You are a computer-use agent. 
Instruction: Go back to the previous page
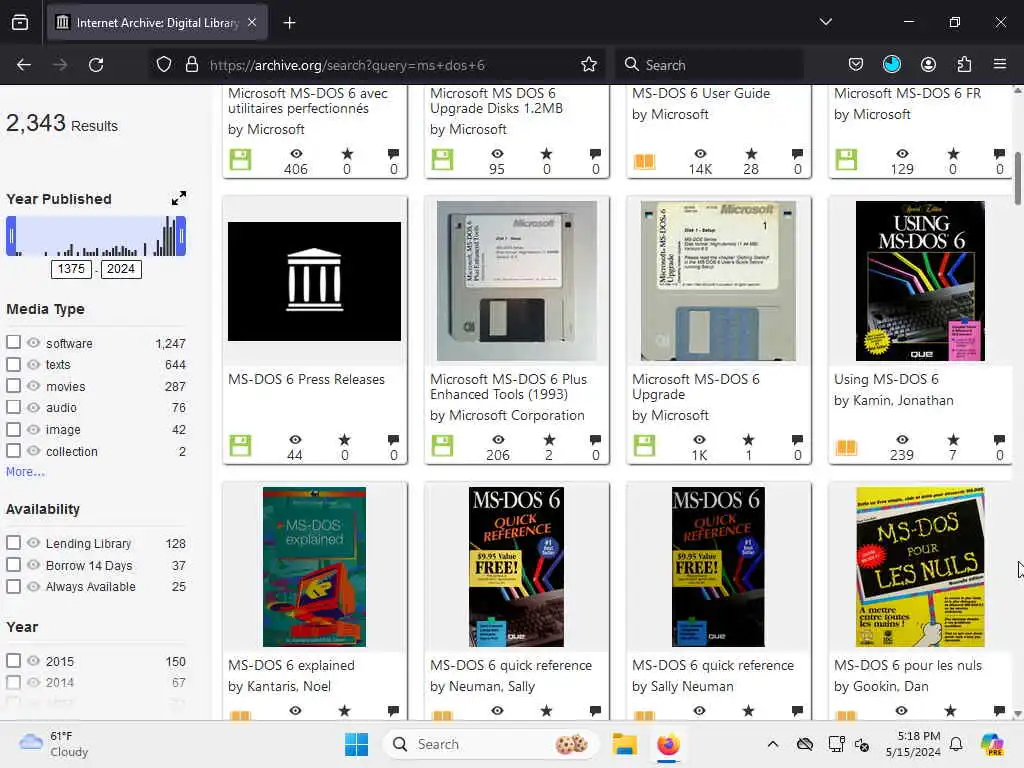24,65
